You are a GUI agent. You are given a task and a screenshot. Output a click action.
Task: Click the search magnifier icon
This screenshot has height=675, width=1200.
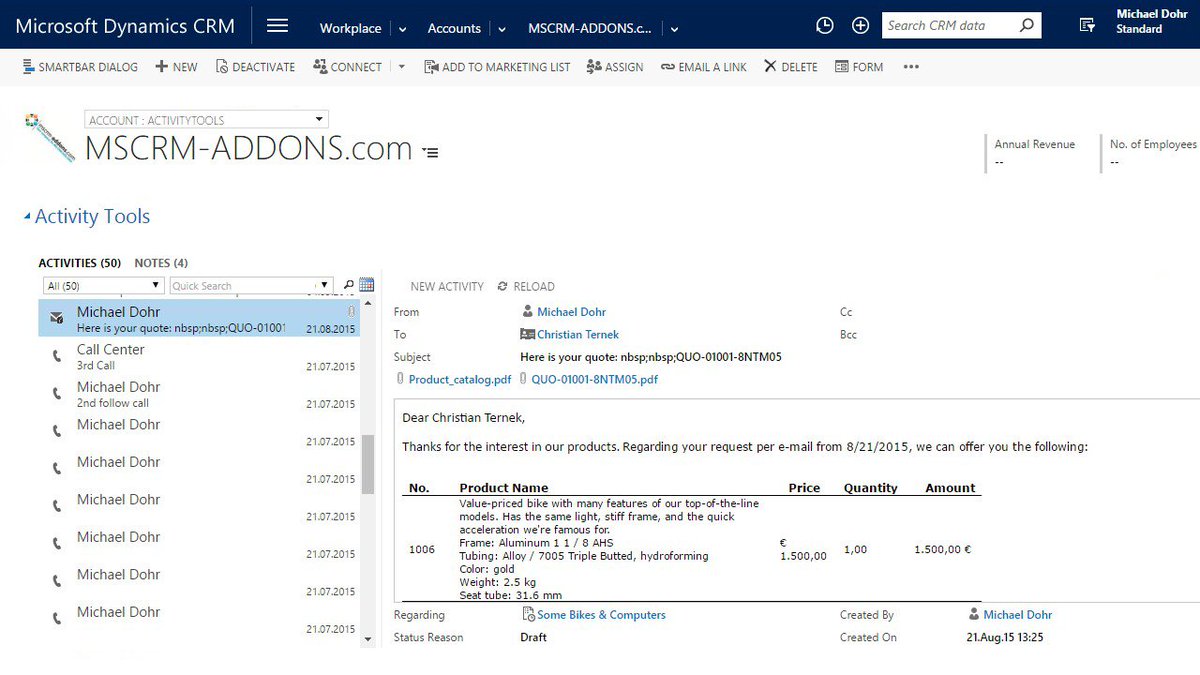point(1027,26)
